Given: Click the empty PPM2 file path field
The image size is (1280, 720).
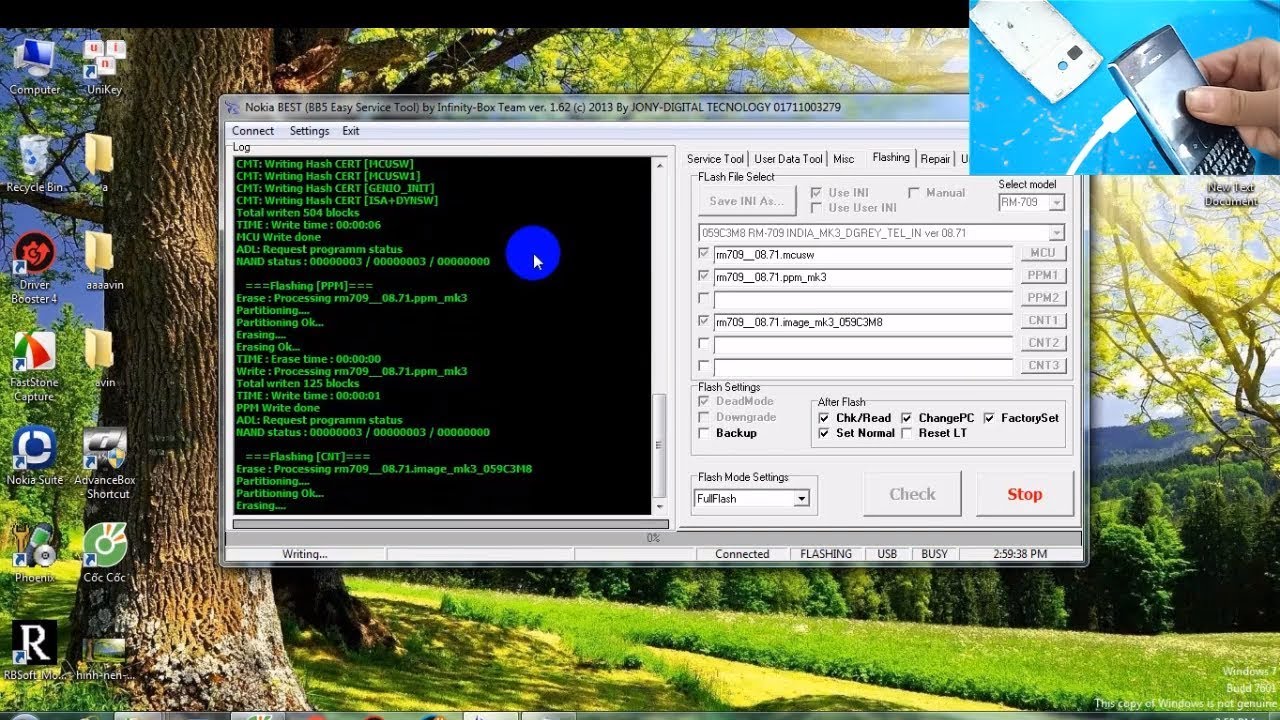Looking at the screenshot, I should click(863, 298).
